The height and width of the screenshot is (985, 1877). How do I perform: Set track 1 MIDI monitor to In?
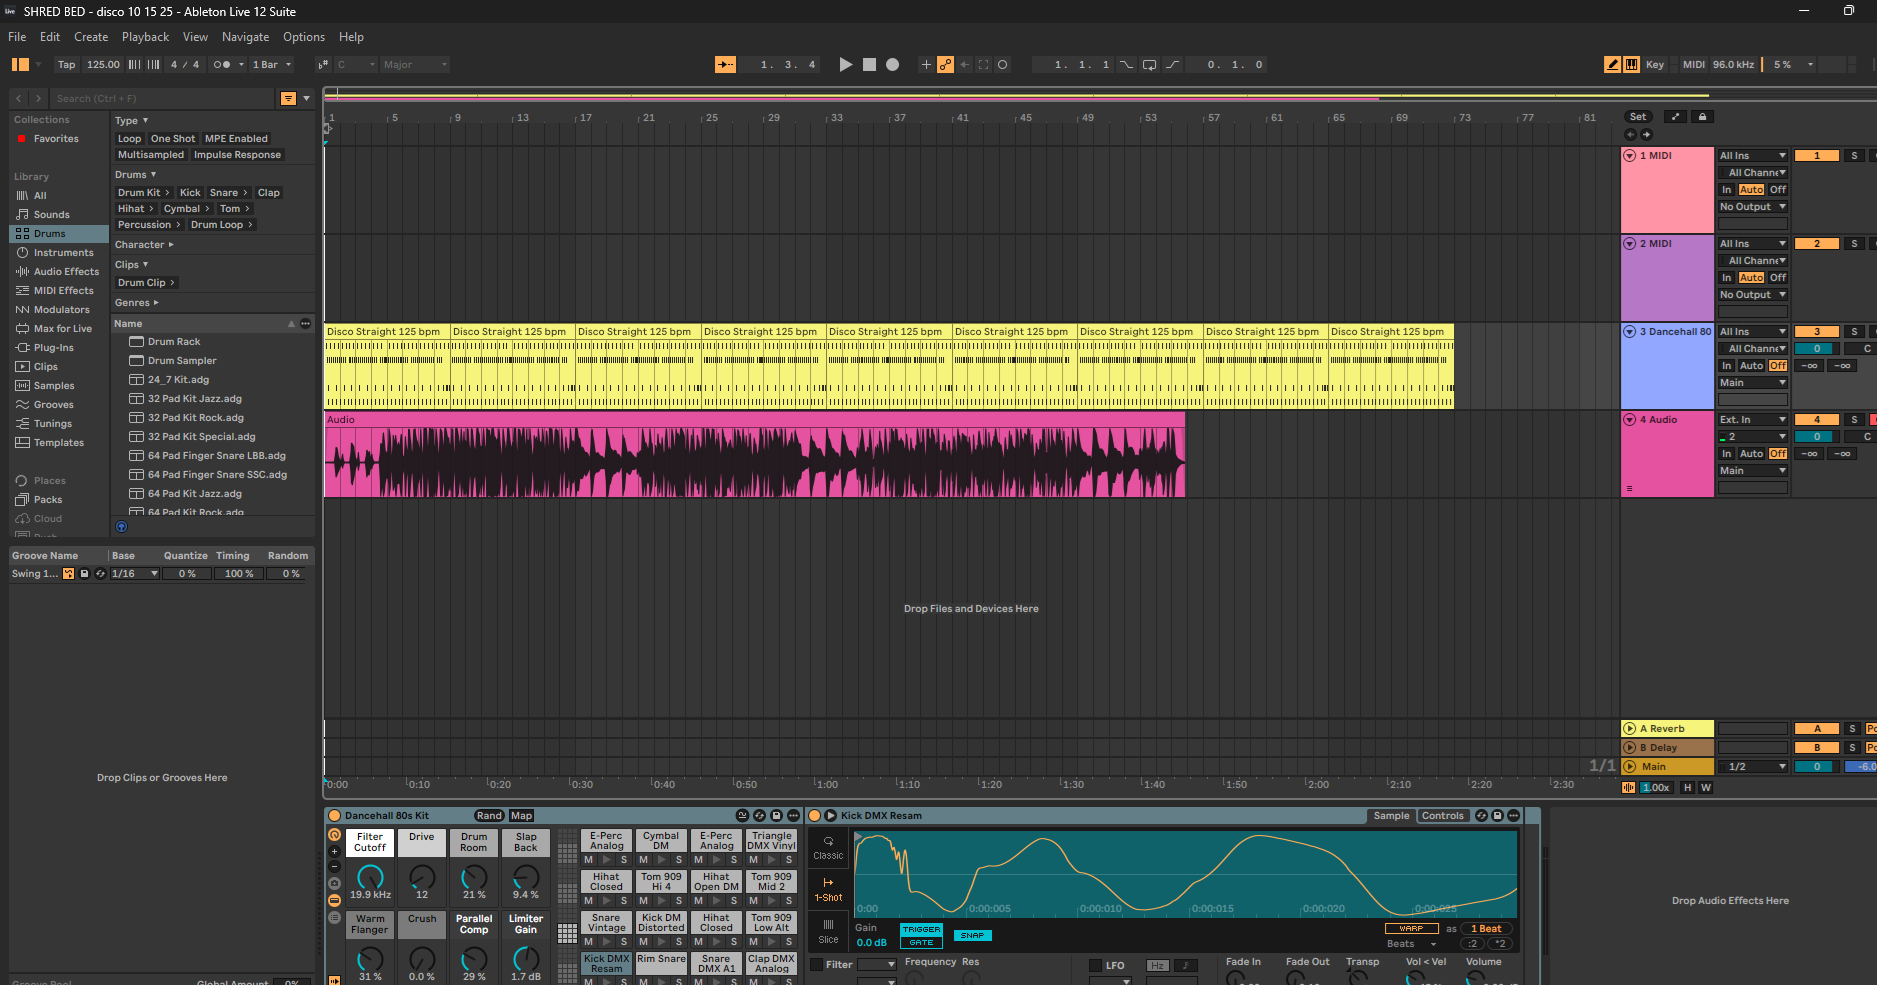pos(1726,190)
